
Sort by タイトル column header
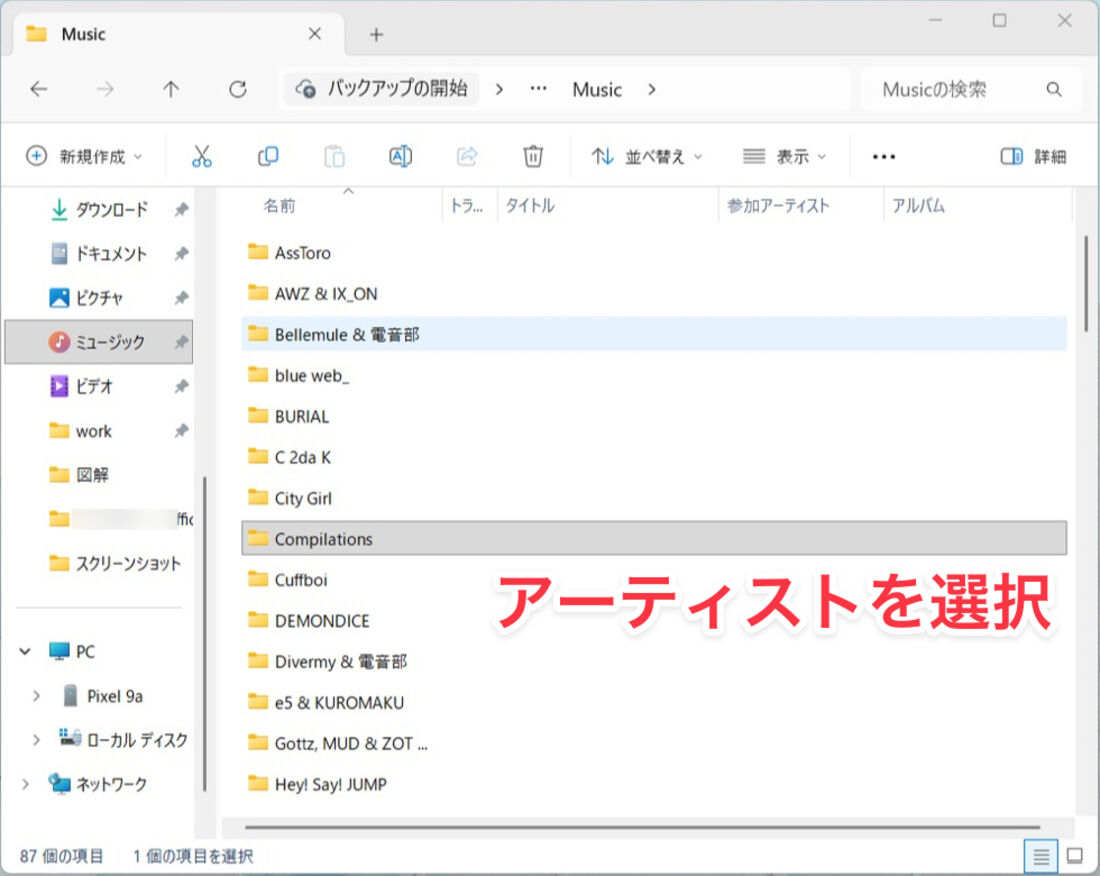tap(530, 205)
